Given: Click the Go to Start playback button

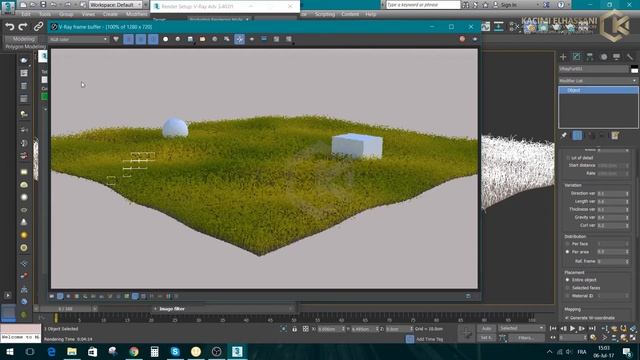Looking at the screenshot, I should (553, 329).
